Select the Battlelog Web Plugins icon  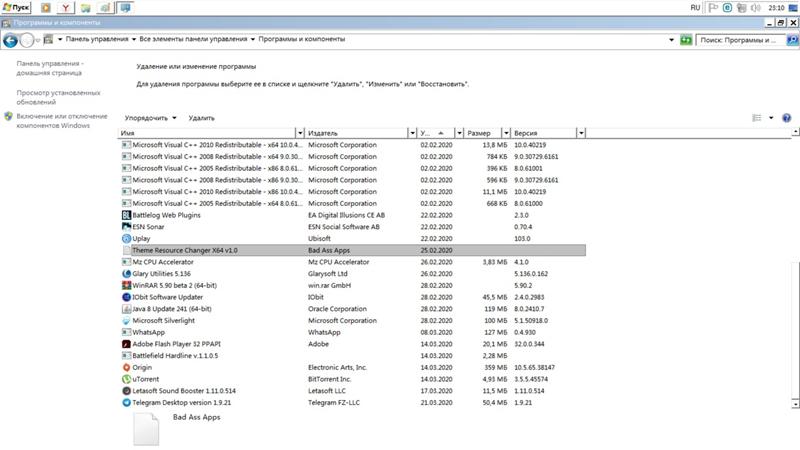127,215
